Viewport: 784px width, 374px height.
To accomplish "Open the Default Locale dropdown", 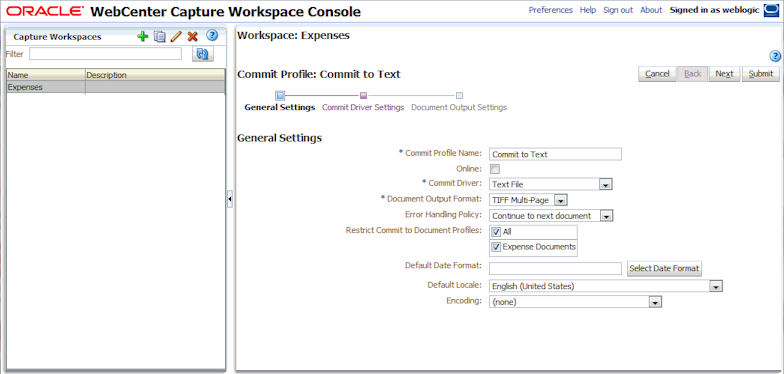I will click(716, 286).
